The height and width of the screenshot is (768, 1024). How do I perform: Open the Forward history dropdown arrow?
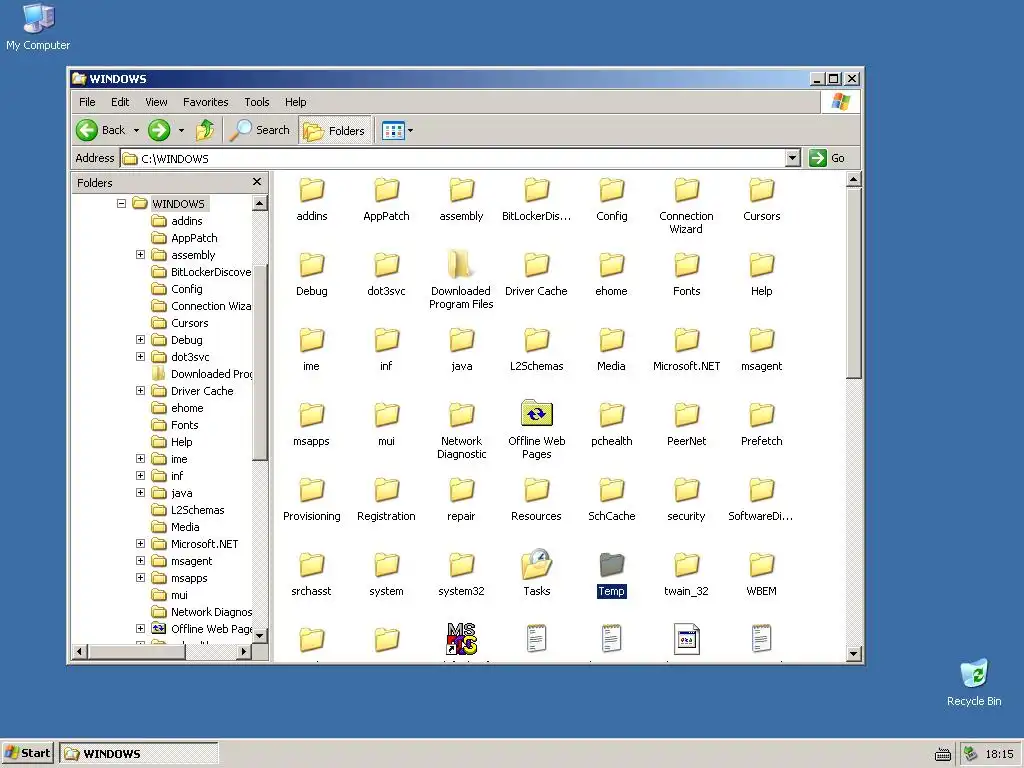coord(181,130)
